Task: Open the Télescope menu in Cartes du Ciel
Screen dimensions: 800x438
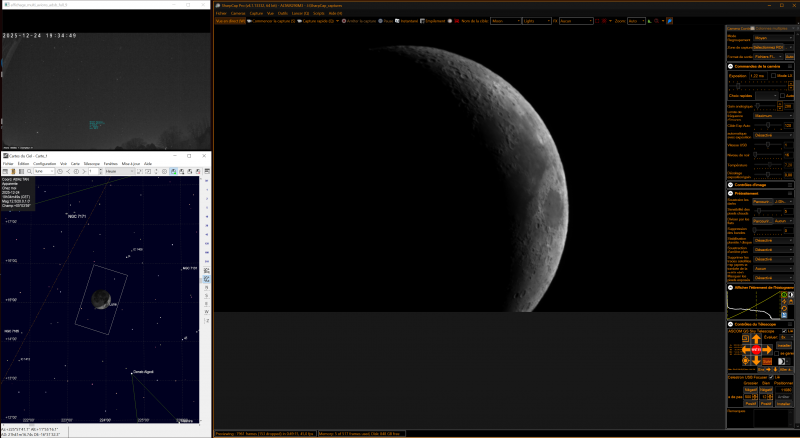Action: 92,164
